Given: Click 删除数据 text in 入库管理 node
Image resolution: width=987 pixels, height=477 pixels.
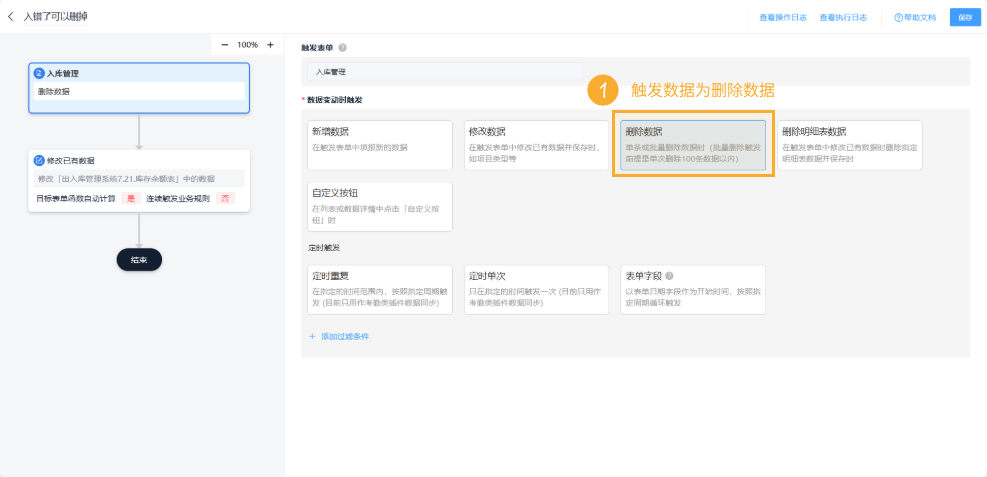Looking at the screenshot, I should [54, 91].
